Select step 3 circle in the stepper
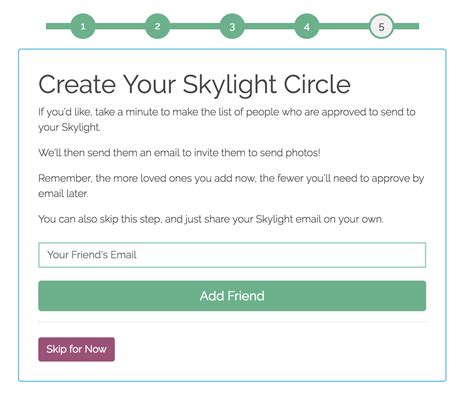Screen dimensions: 474x396 pos(232,26)
